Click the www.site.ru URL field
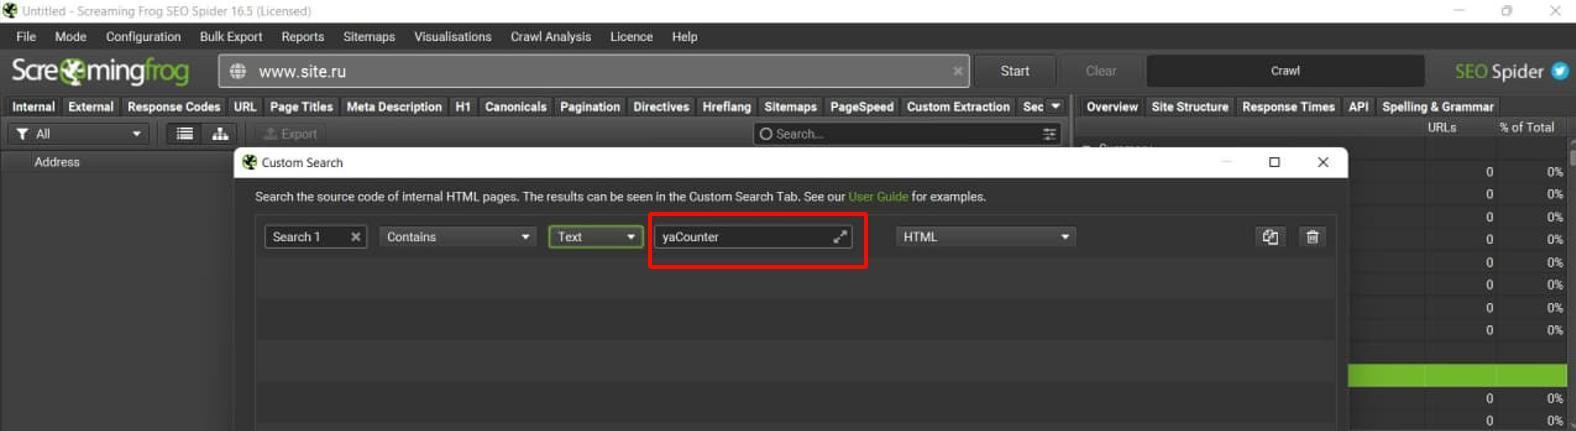Viewport: 1576px width, 431px height. click(594, 71)
